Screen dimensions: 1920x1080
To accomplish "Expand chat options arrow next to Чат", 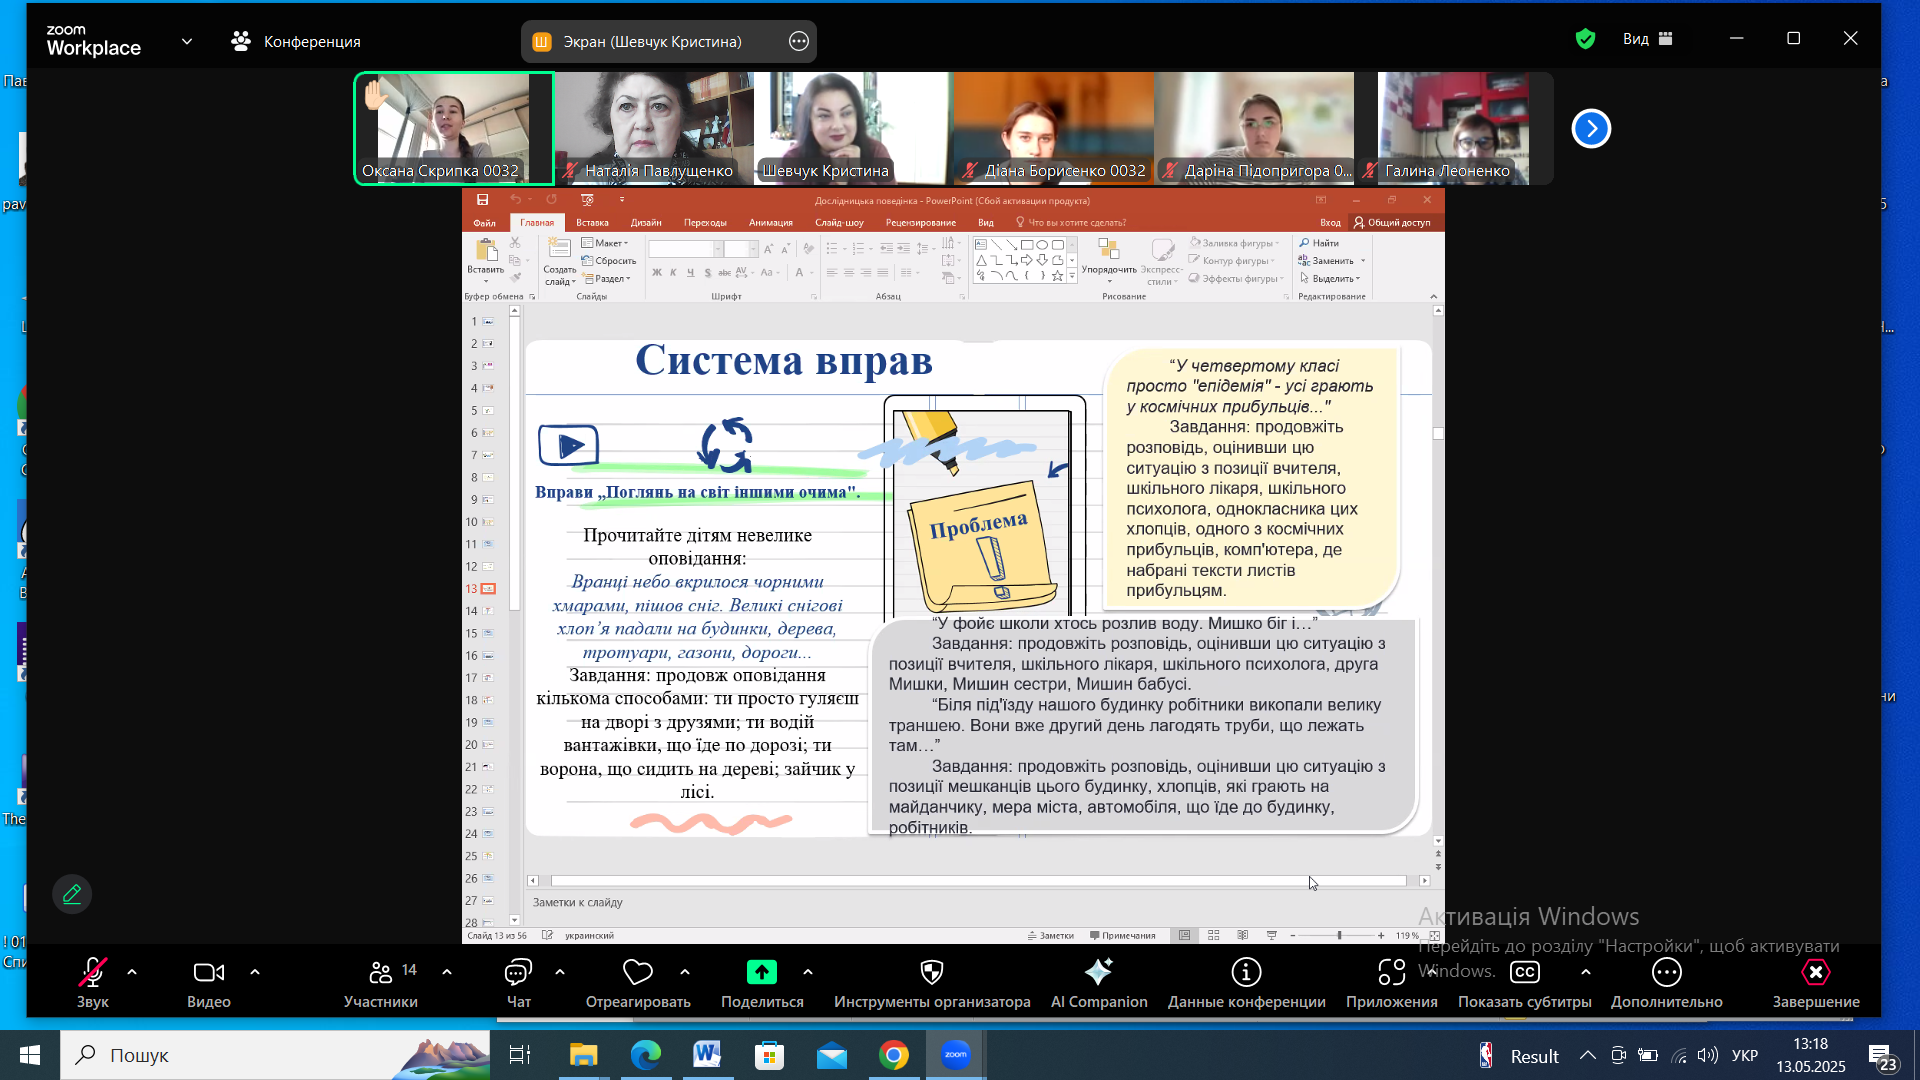I will pyautogui.click(x=560, y=971).
